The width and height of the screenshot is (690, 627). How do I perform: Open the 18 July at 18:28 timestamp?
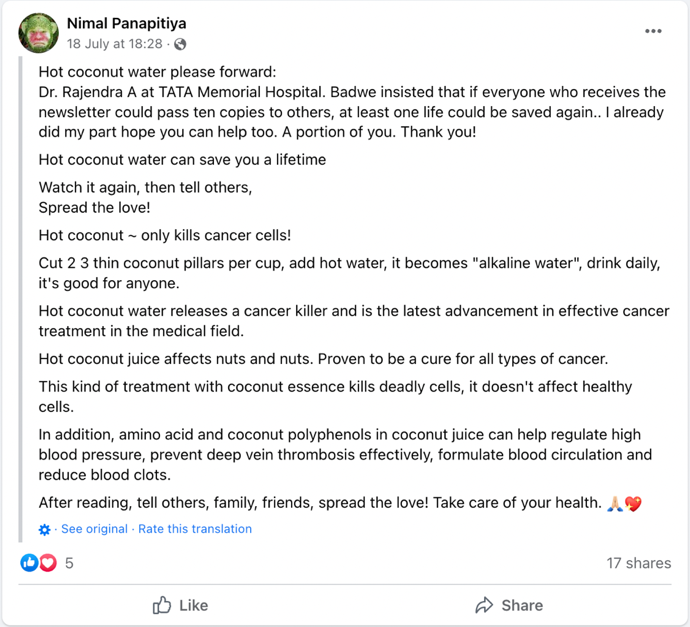click(115, 44)
